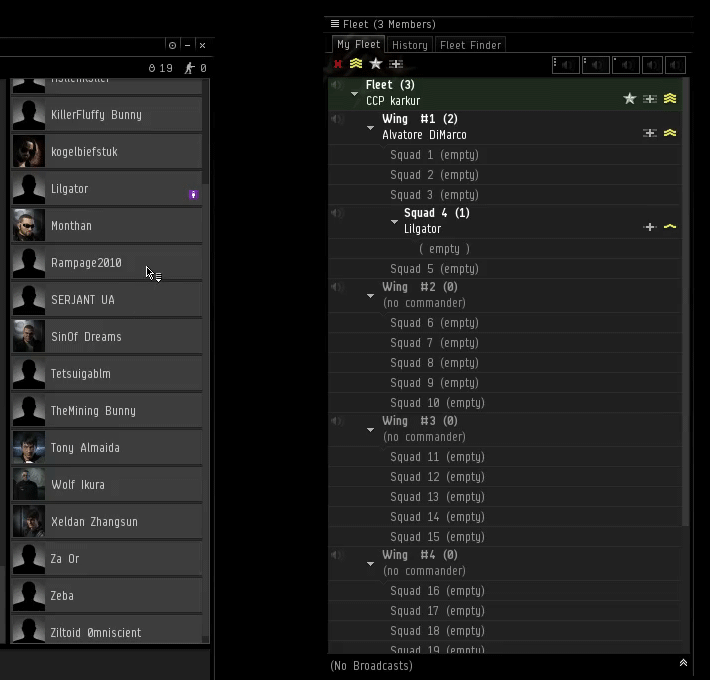This screenshot has height=680, width=710.
Task: Click the yellow single chevron on Lilgator squad row
Action: click(670, 226)
